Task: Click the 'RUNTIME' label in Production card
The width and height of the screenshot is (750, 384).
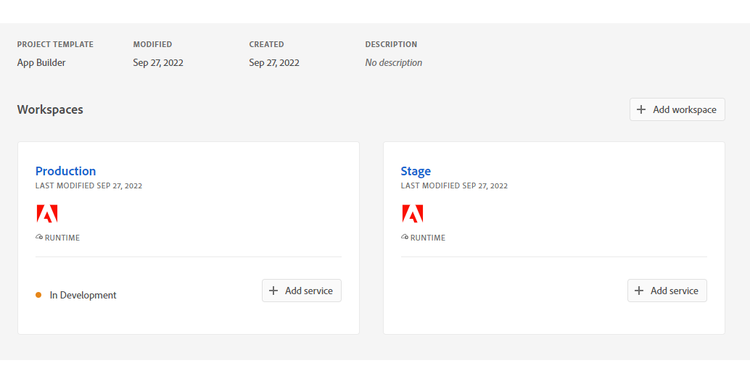Action: (x=62, y=238)
